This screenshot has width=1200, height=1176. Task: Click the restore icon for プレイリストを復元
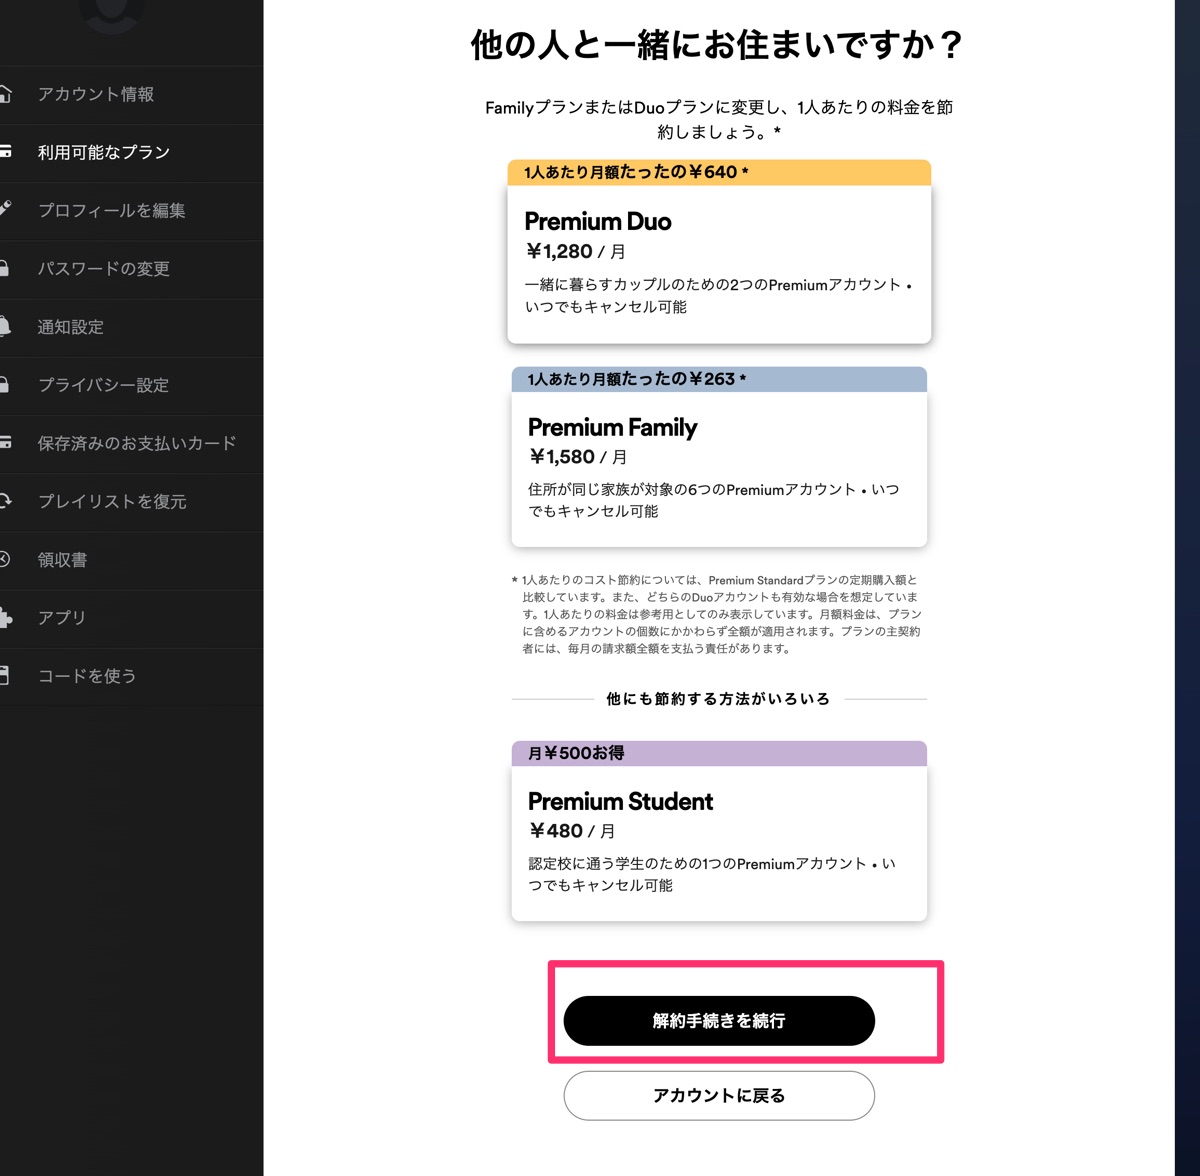pyautogui.click(x=5, y=502)
